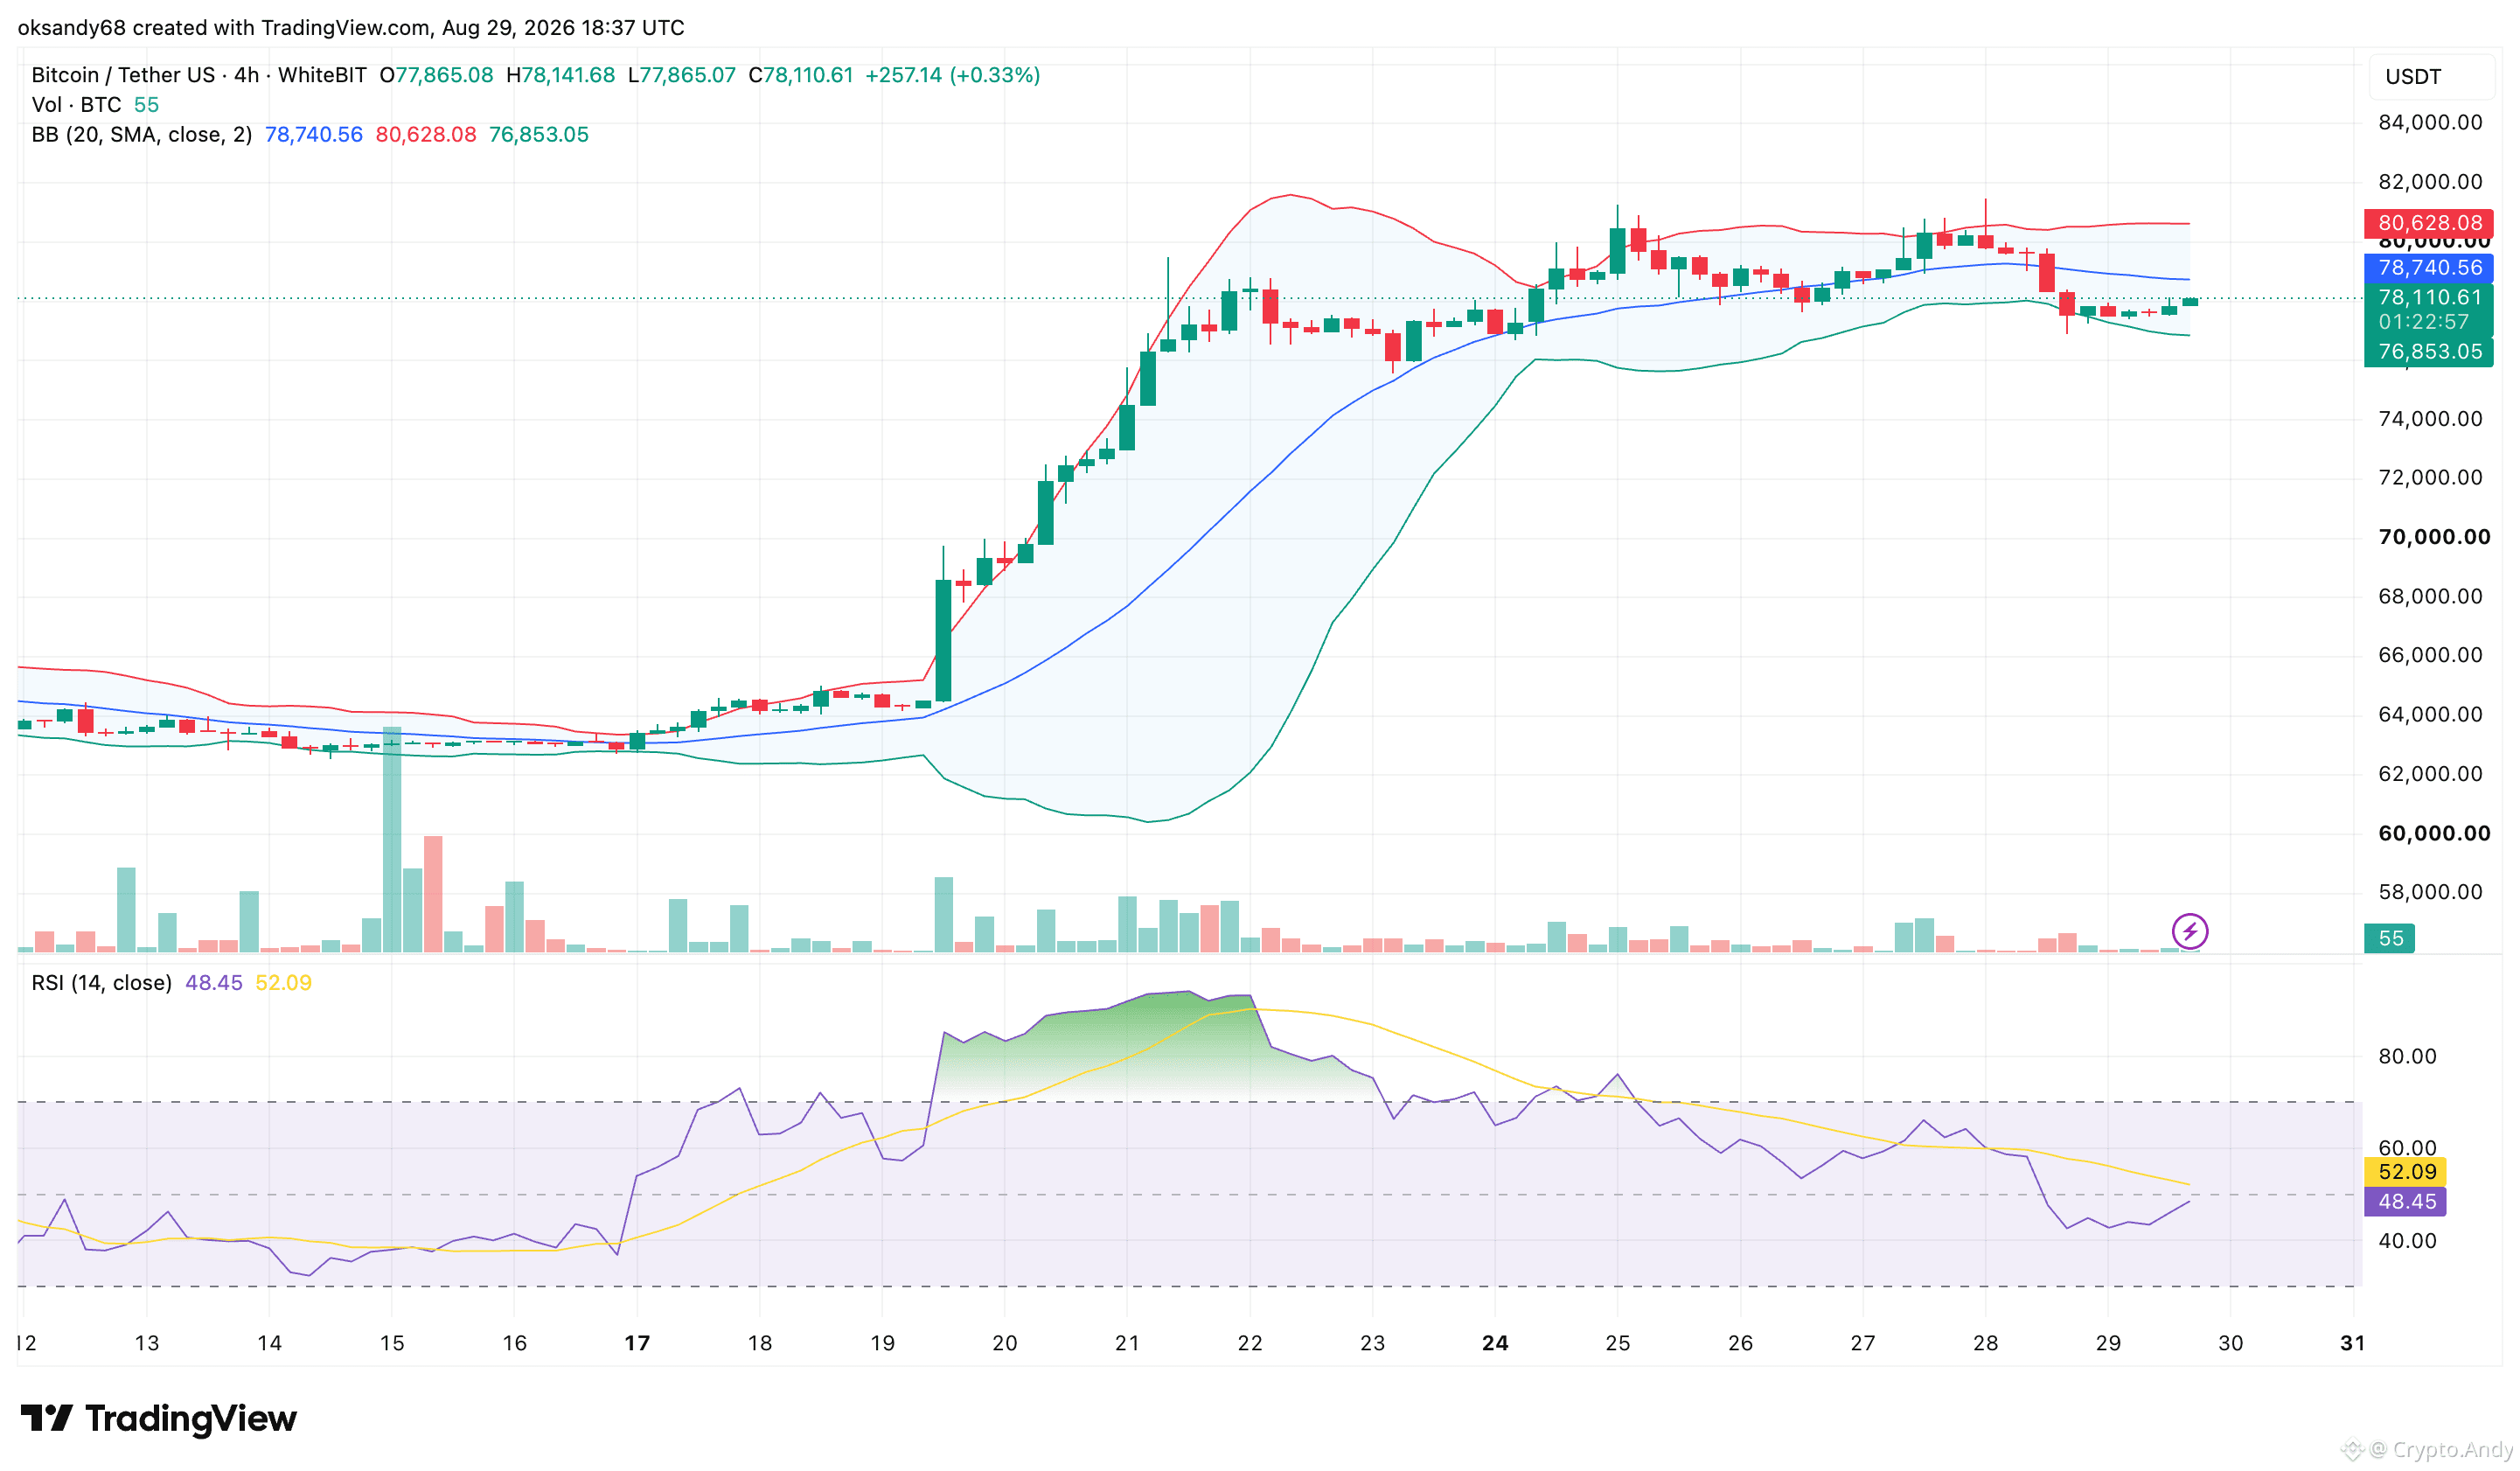Click the bold 17 date on the time axis
This screenshot has width=2520, height=1471.
point(637,1343)
